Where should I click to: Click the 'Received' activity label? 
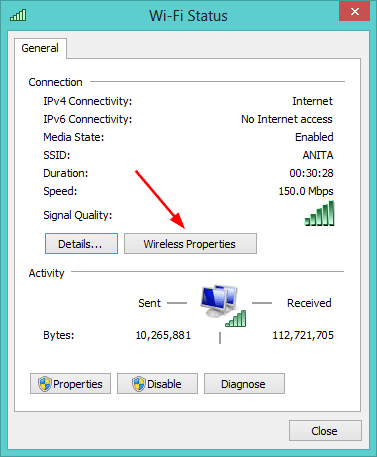(309, 303)
